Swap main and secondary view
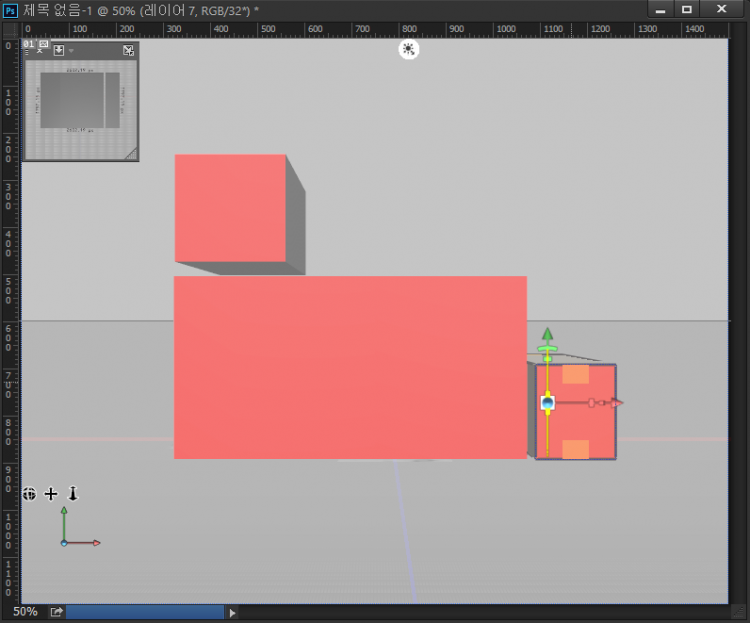Image resolution: width=750 pixels, height=623 pixels. tap(128, 50)
